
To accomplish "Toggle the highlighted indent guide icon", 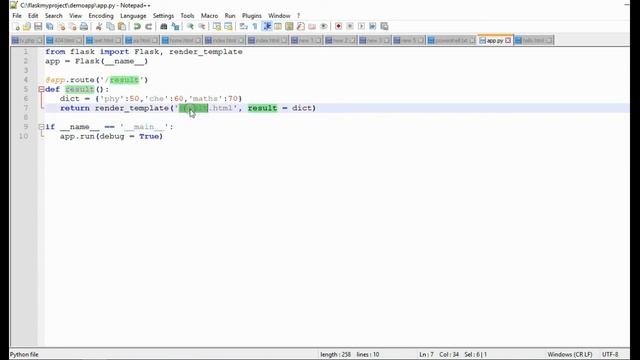I will coord(267,27).
